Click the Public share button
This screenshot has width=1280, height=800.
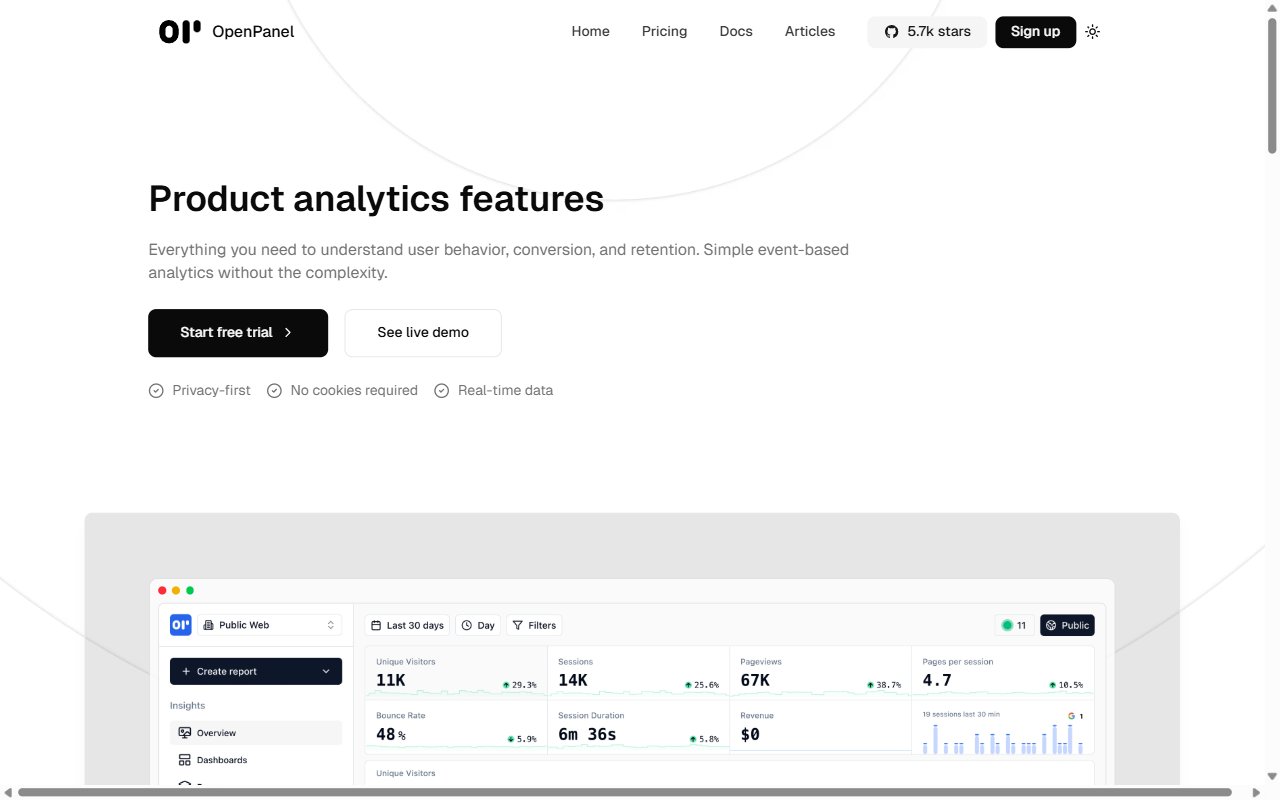[1067, 625]
